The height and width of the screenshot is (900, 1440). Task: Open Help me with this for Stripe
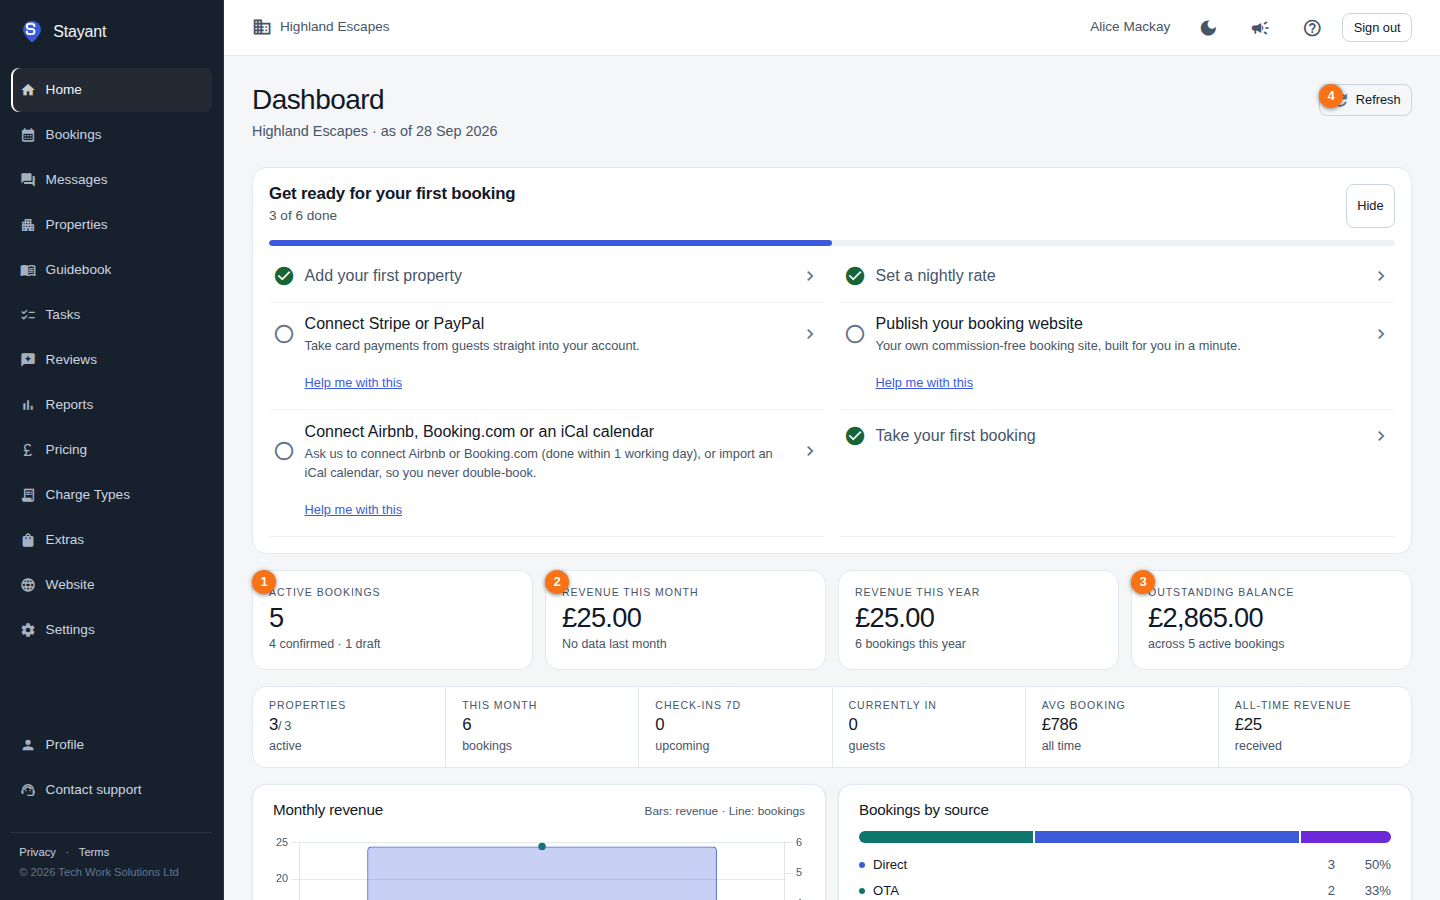353,383
